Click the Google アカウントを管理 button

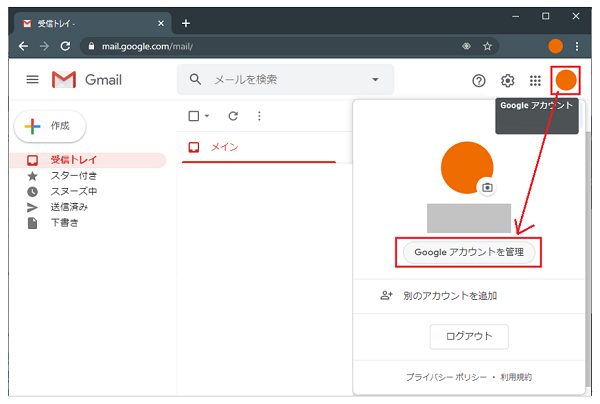click(468, 253)
